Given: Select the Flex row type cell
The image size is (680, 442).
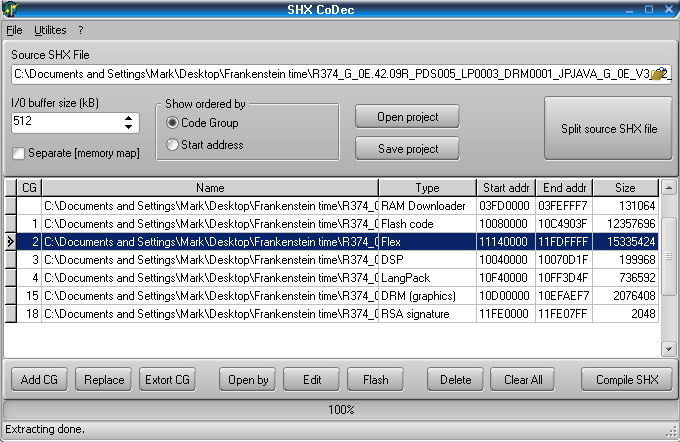Looking at the screenshot, I should tap(427, 242).
